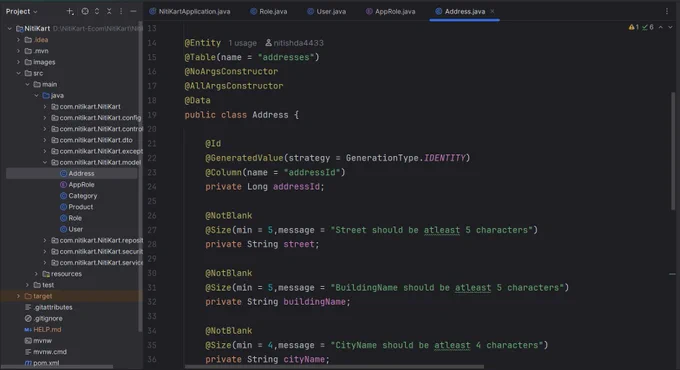Click author hint nitishda4433
680x370 pixels.
tap(294, 43)
